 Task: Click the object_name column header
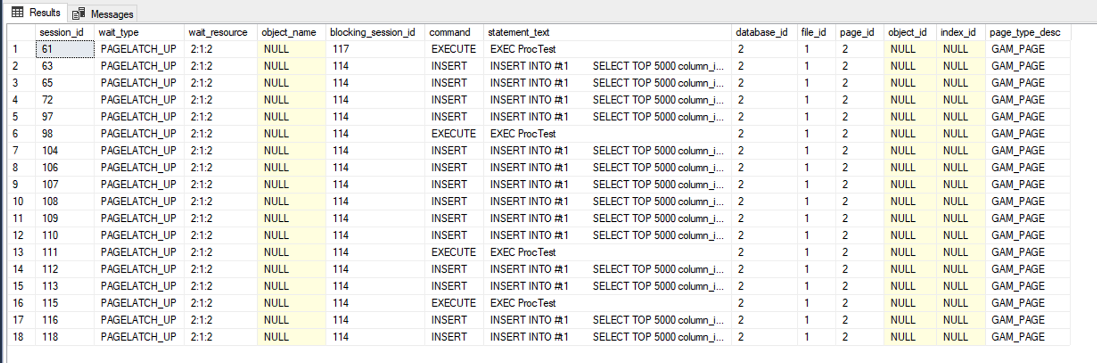coord(291,32)
